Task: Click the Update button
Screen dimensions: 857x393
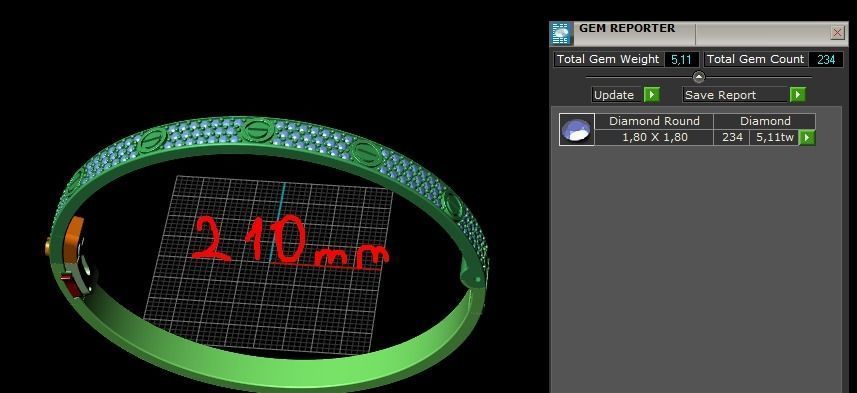Action: pyautogui.click(x=617, y=95)
